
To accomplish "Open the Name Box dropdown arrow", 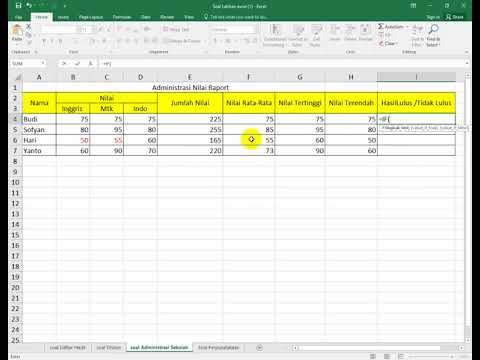I will click(43, 63).
